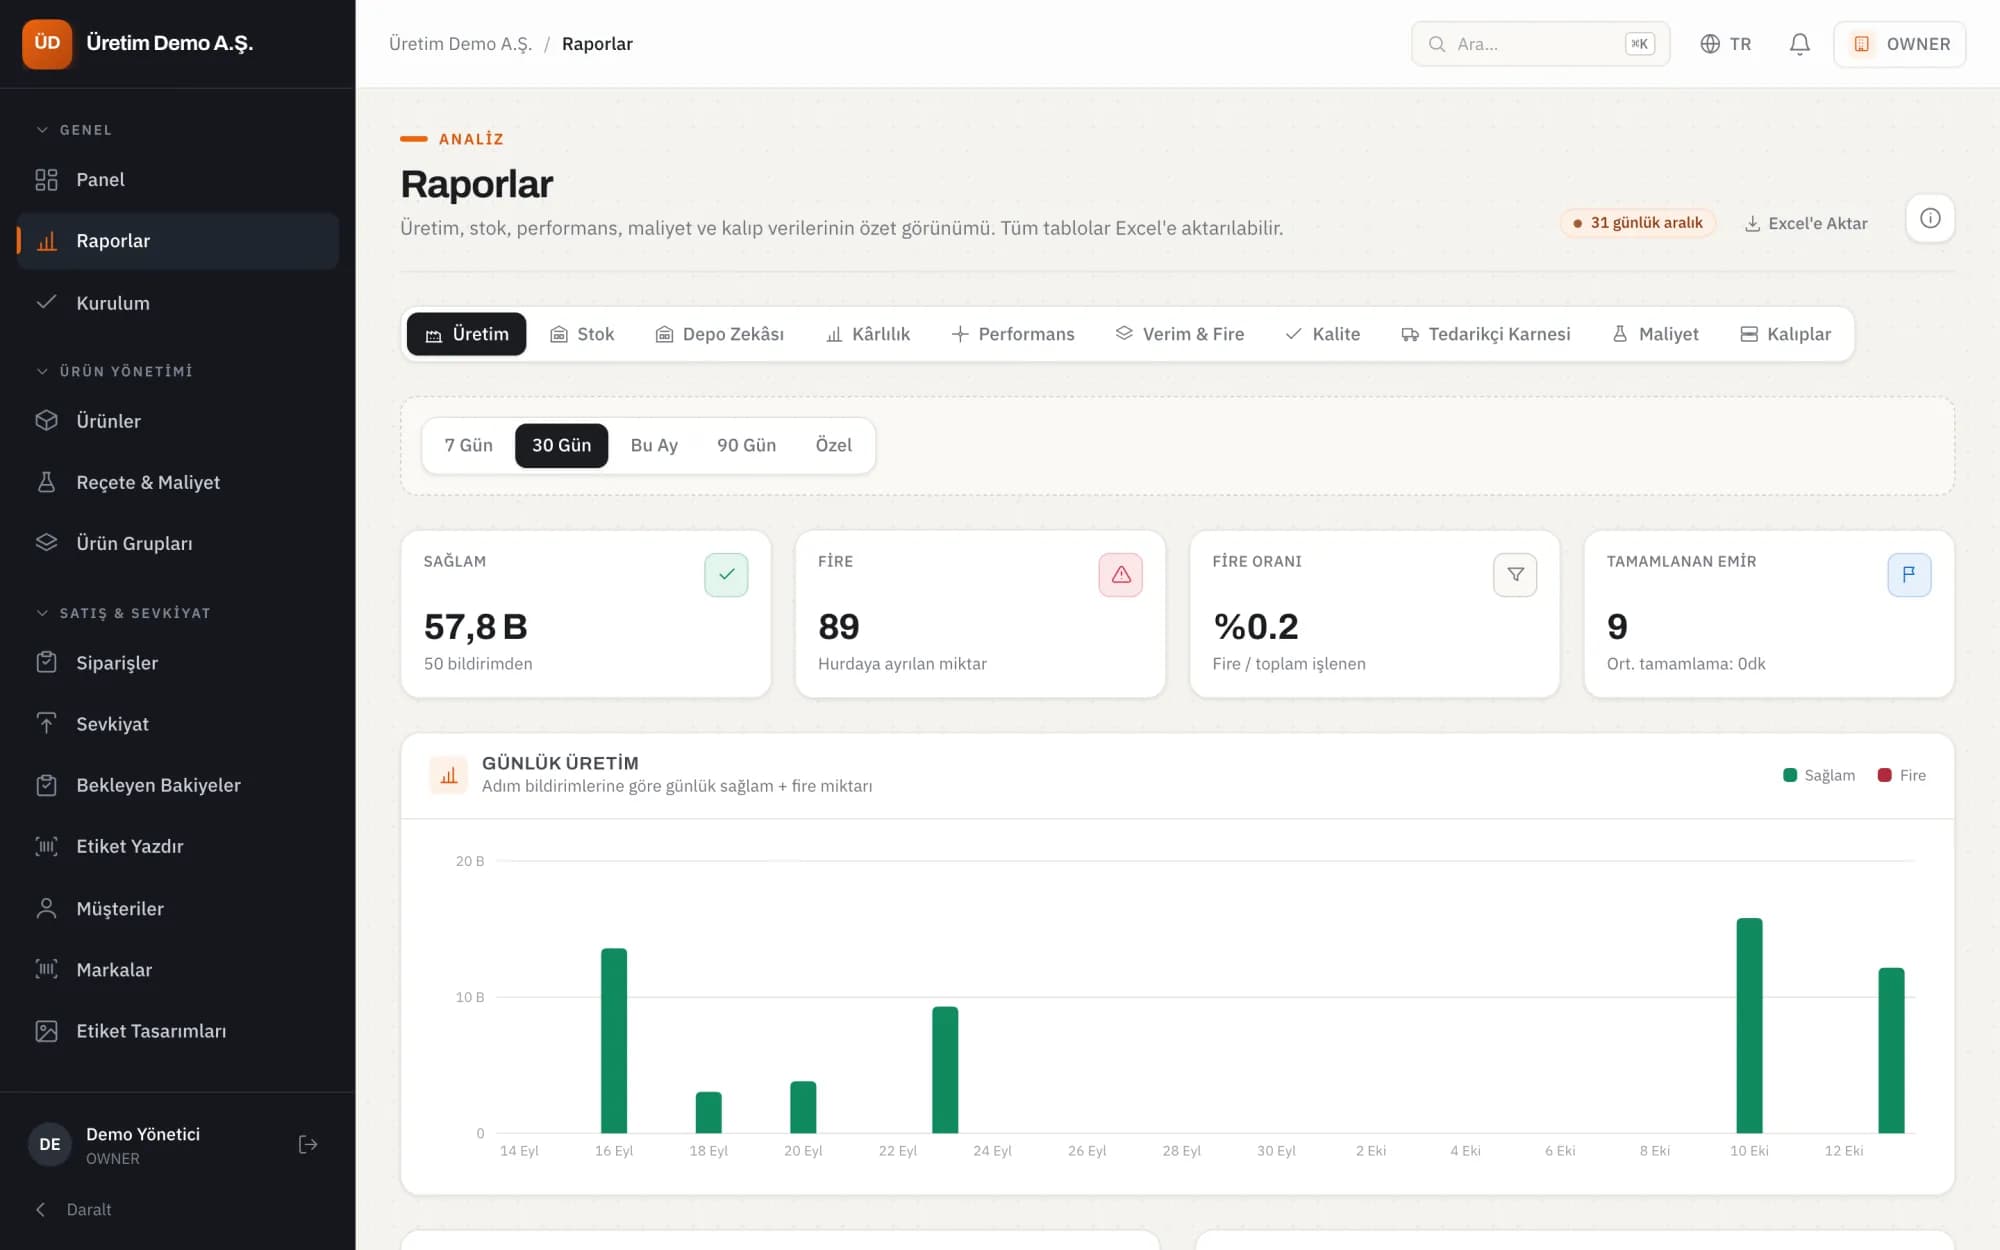The width and height of the screenshot is (2000, 1250).
Task: Collapse the SATIŞ & SEVKİYAT section
Action: coord(123,613)
